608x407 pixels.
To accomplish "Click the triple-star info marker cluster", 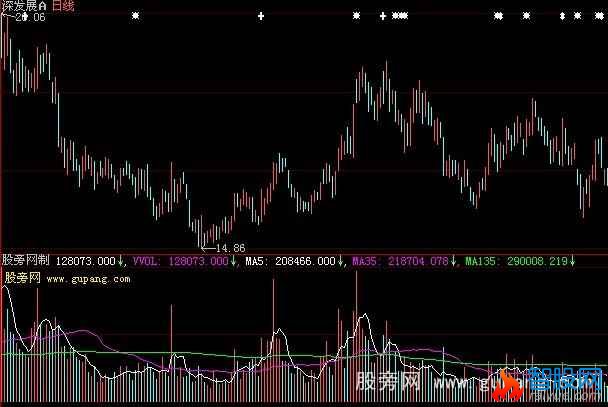I will click(400, 16).
